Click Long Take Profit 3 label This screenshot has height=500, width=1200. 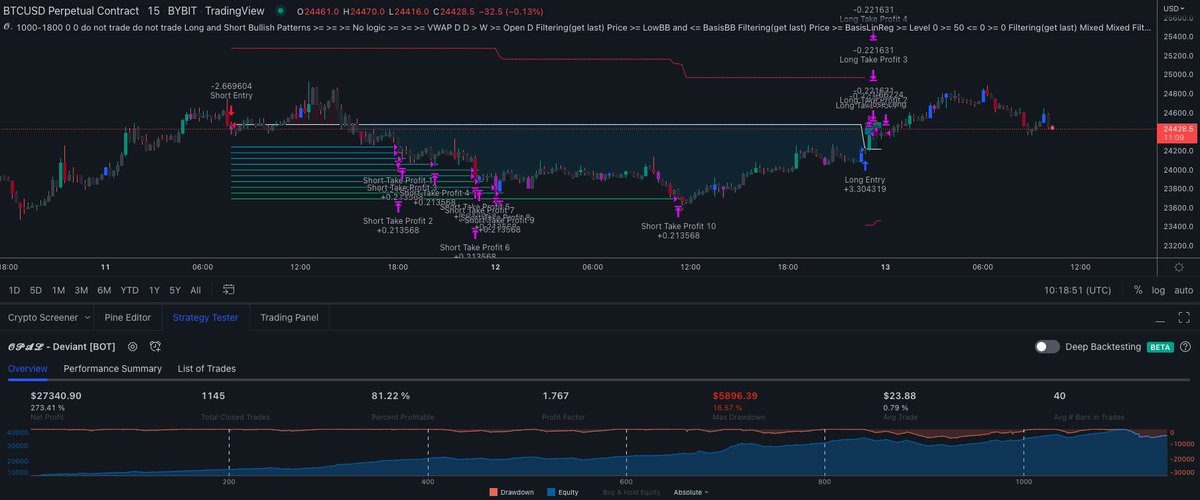(873, 60)
